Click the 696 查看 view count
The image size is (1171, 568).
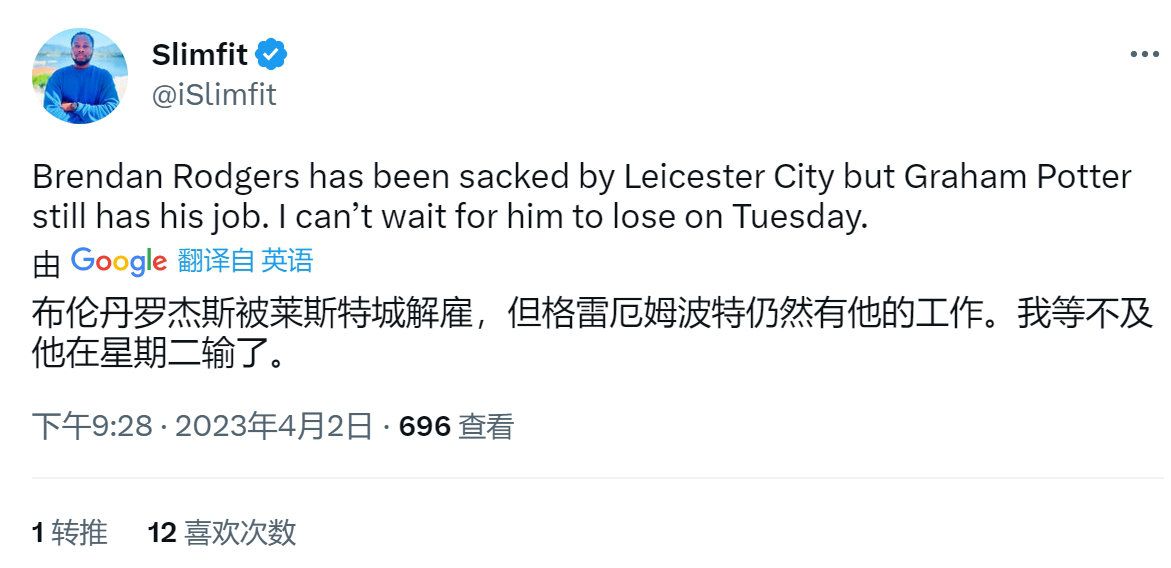(x=456, y=427)
